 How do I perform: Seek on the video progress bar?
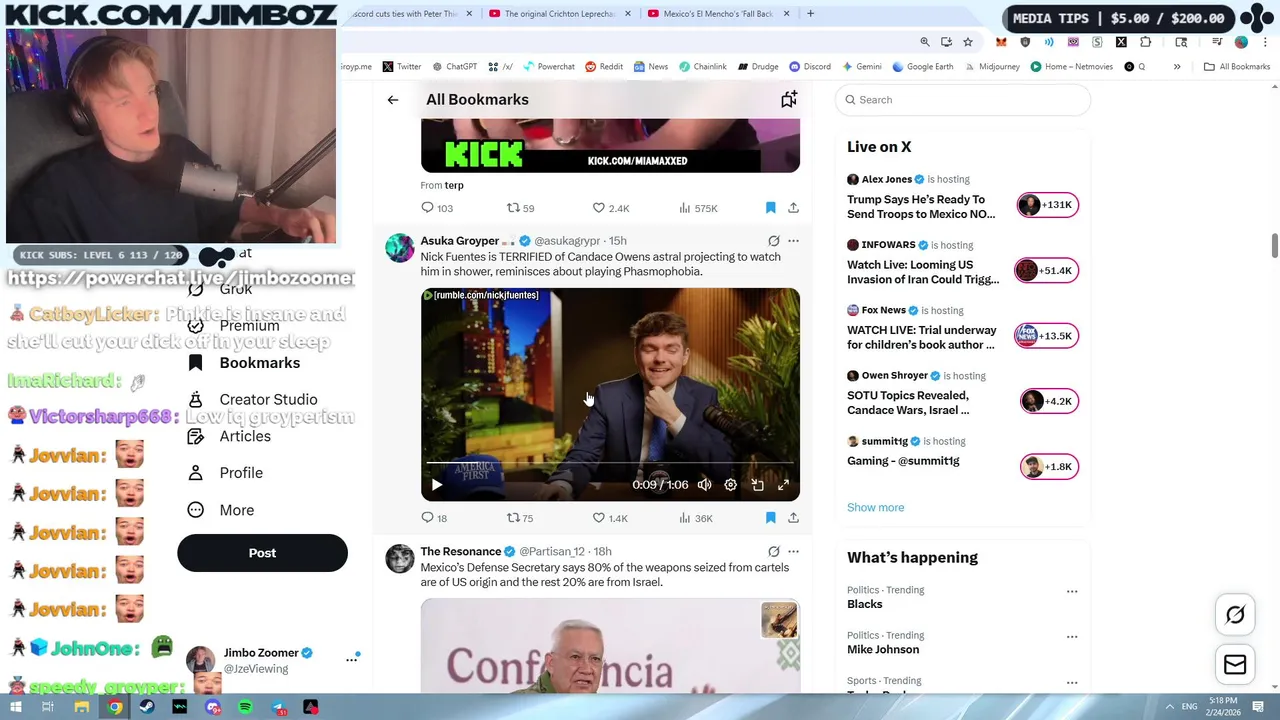point(610,464)
